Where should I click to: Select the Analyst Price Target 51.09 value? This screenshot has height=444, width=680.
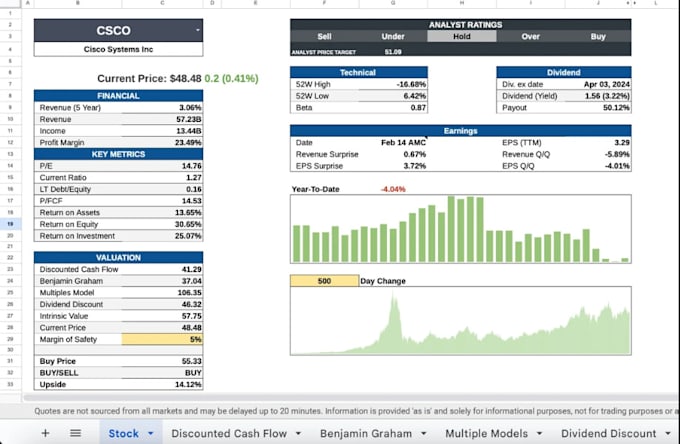[x=393, y=52]
